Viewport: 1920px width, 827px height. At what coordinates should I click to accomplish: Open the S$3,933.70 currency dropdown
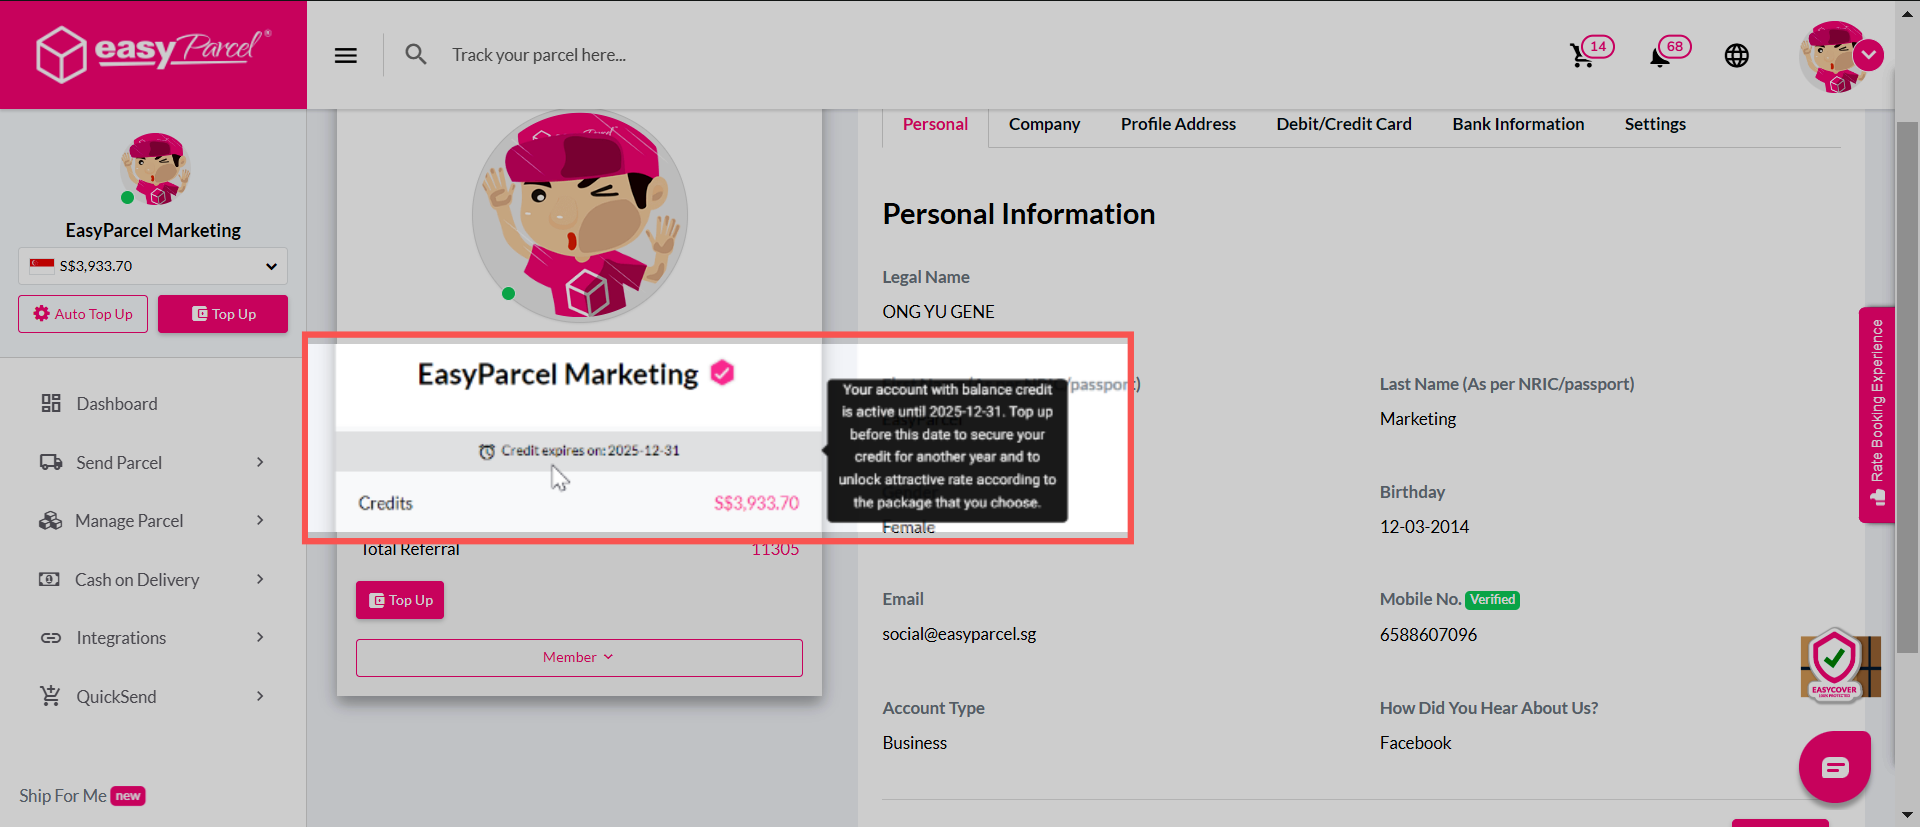point(153,266)
